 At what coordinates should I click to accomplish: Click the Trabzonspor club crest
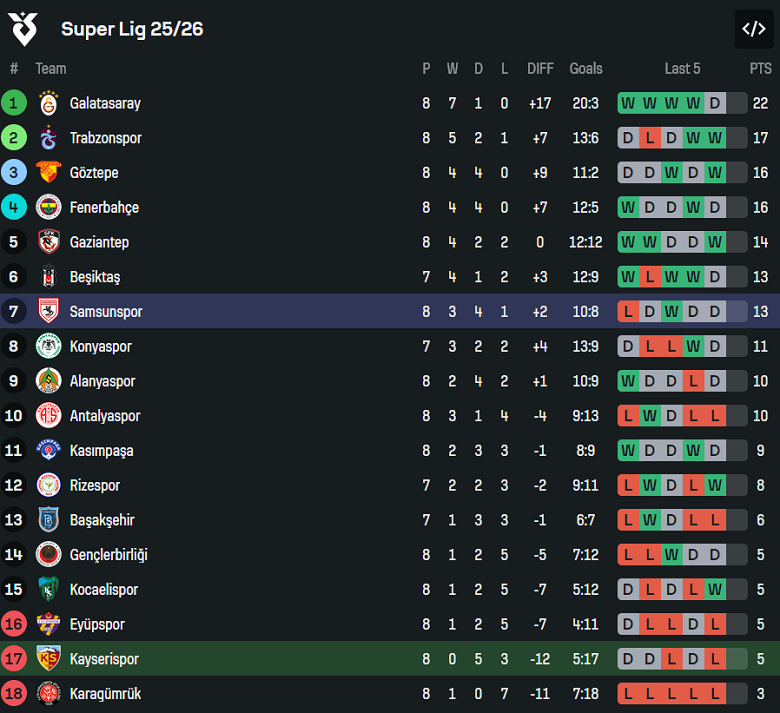[48, 138]
